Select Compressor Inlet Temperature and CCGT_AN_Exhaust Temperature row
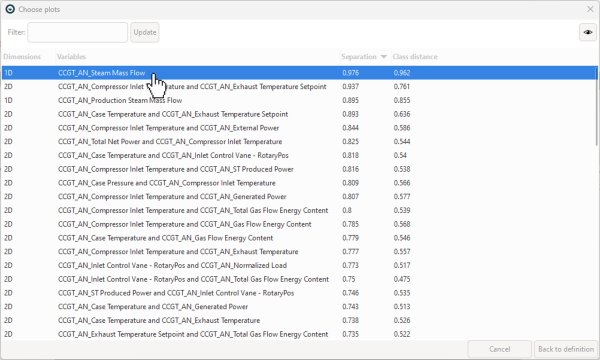The height and width of the screenshot is (360, 600). click(x=299, y=252)
